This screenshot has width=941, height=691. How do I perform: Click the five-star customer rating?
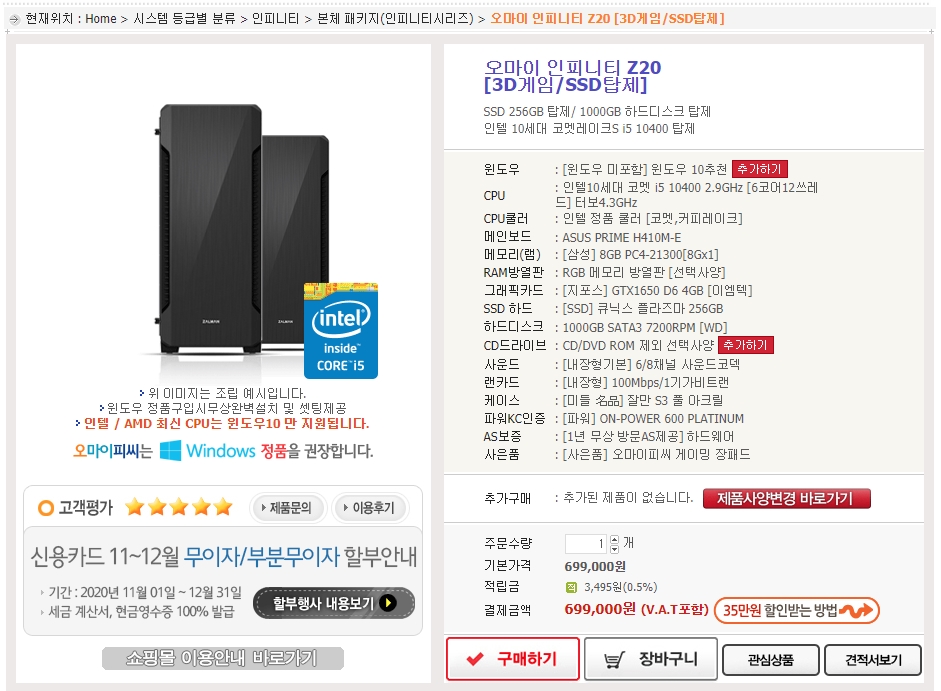[x=179, y=507]
